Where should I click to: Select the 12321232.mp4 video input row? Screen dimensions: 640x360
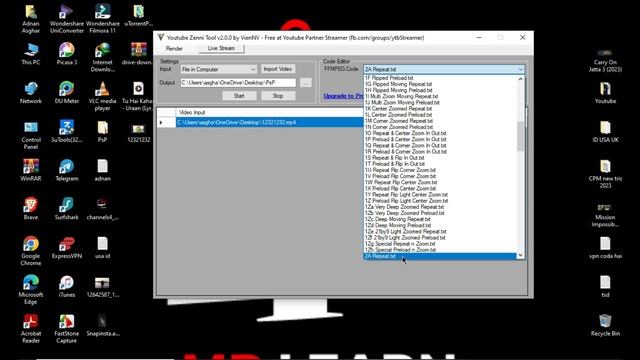coord(269,122)
